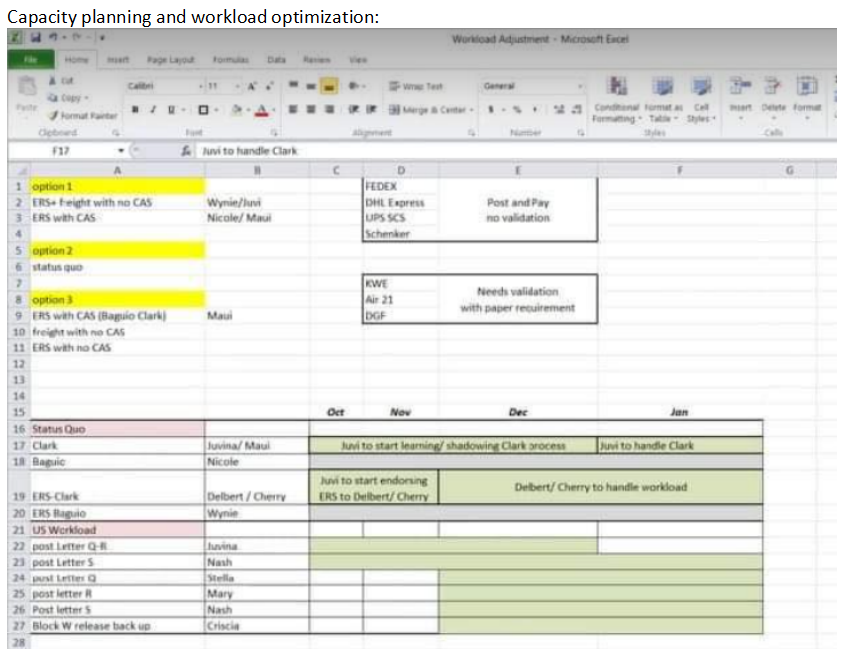Image resolution: width=842 pixels, height=657 pixels.
Task: Open the Clipboard dialog launcher
Action: click(x=115, y=132)
